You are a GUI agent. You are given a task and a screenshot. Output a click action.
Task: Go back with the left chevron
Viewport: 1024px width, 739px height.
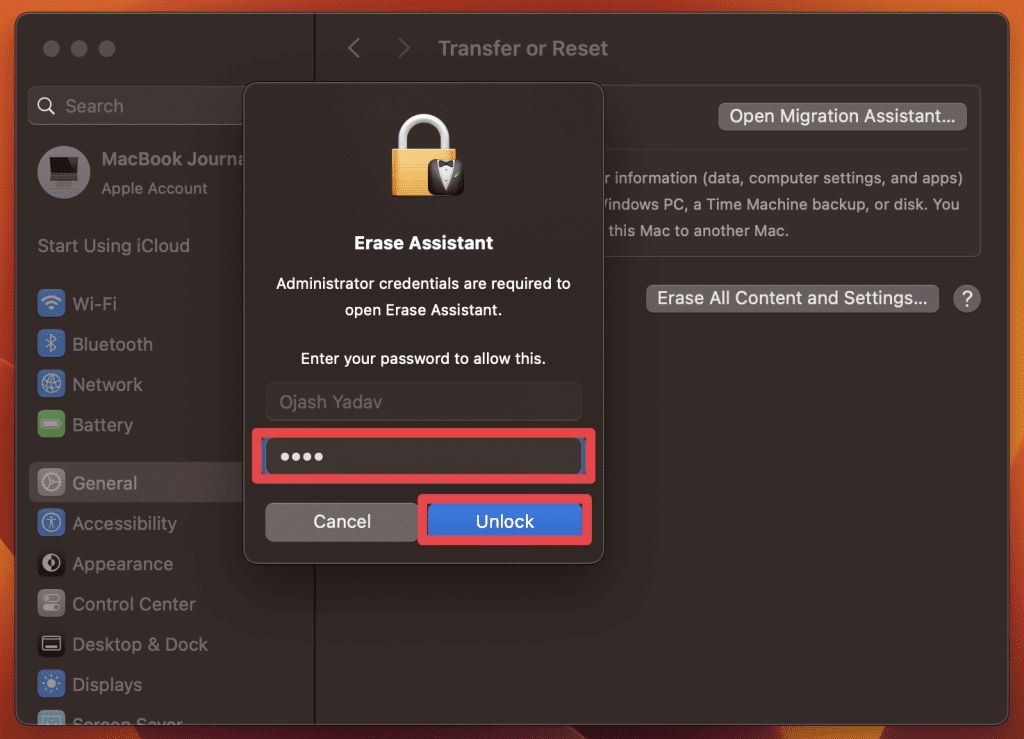[x=354, y=48]
